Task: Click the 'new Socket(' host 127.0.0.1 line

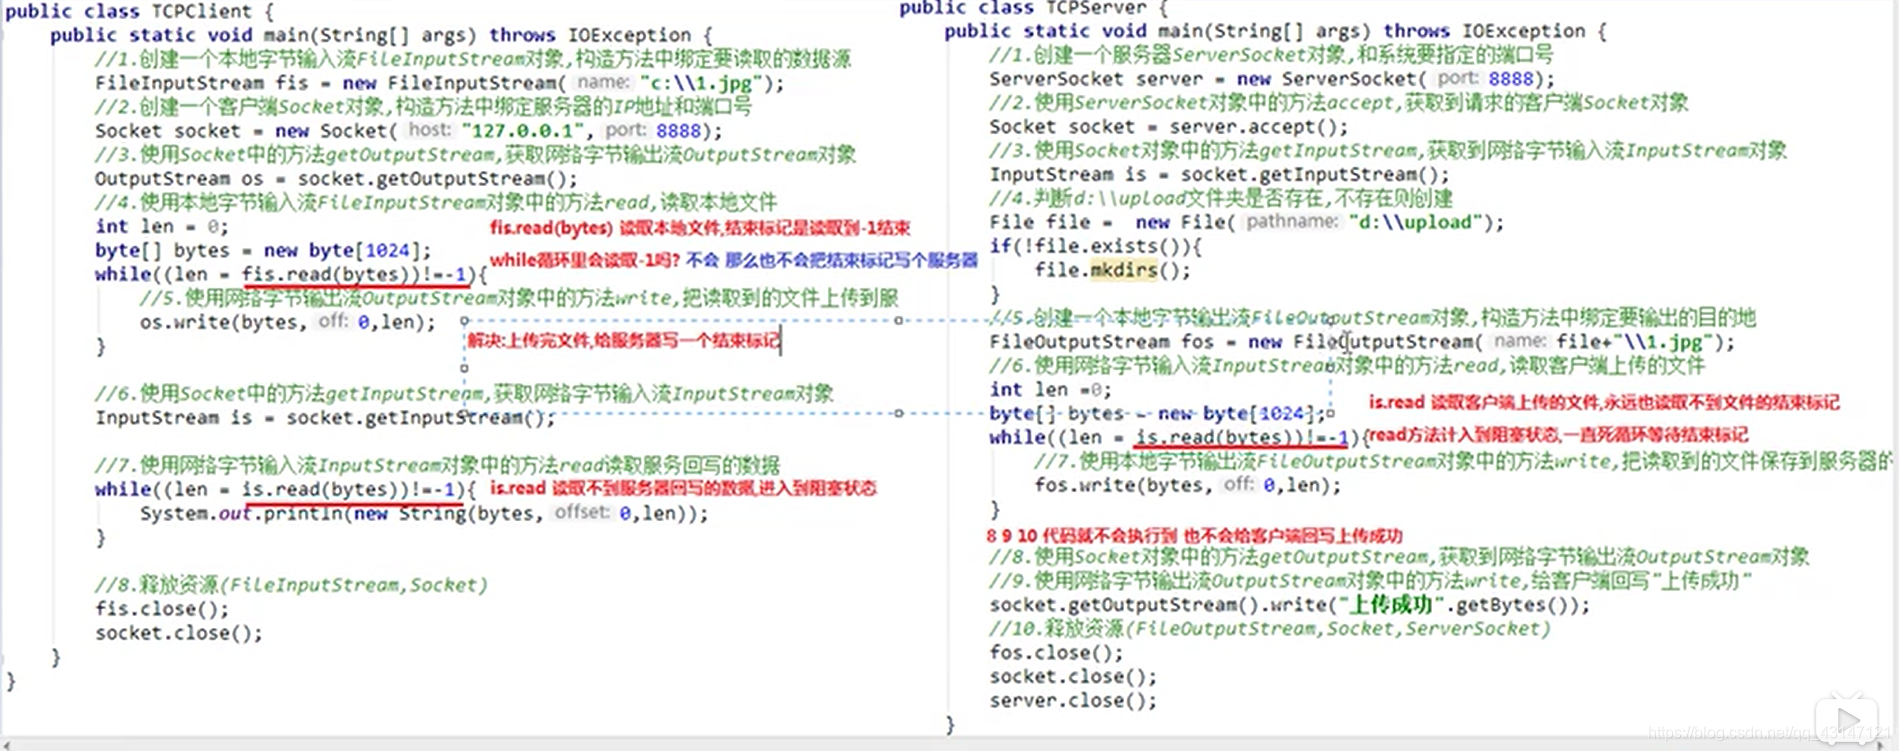Action: coord(408,131)
